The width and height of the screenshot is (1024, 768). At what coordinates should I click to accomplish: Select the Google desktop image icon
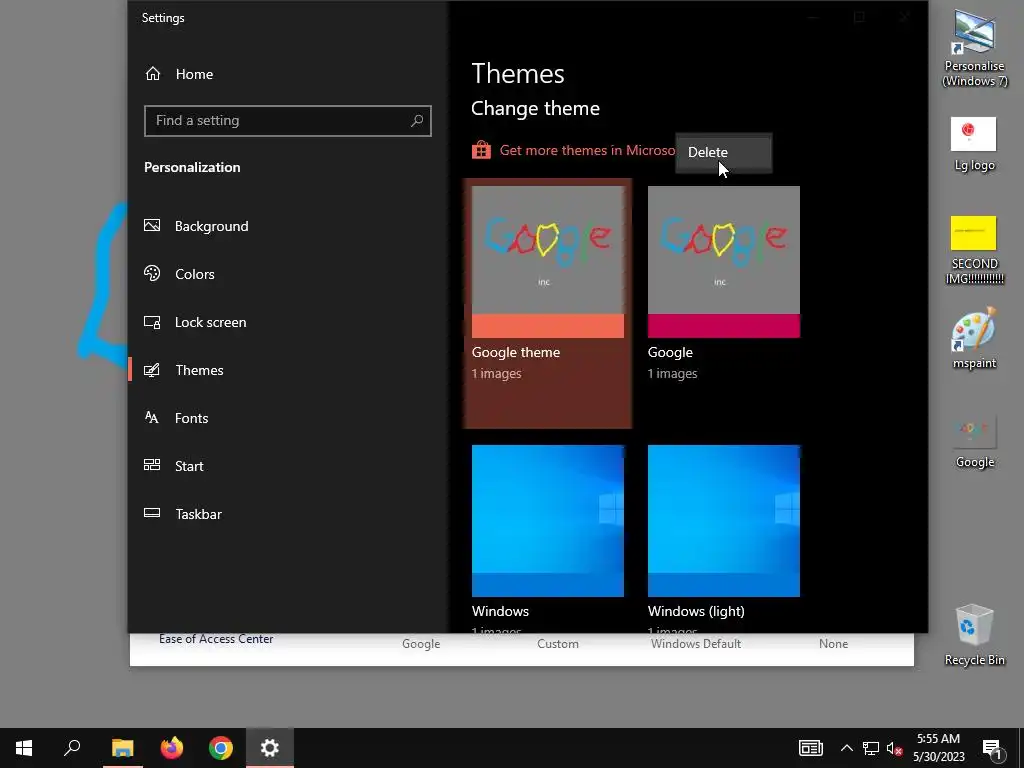(x=974, y=441)
